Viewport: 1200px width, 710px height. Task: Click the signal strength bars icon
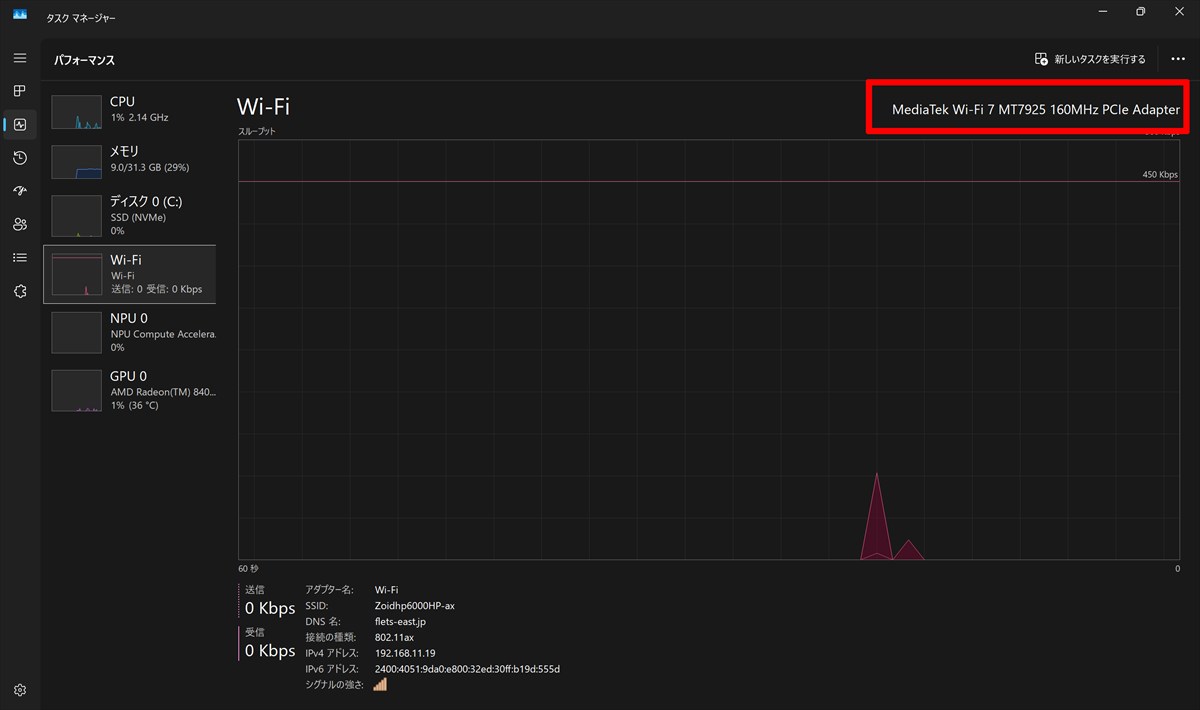[x=380, y=684]
